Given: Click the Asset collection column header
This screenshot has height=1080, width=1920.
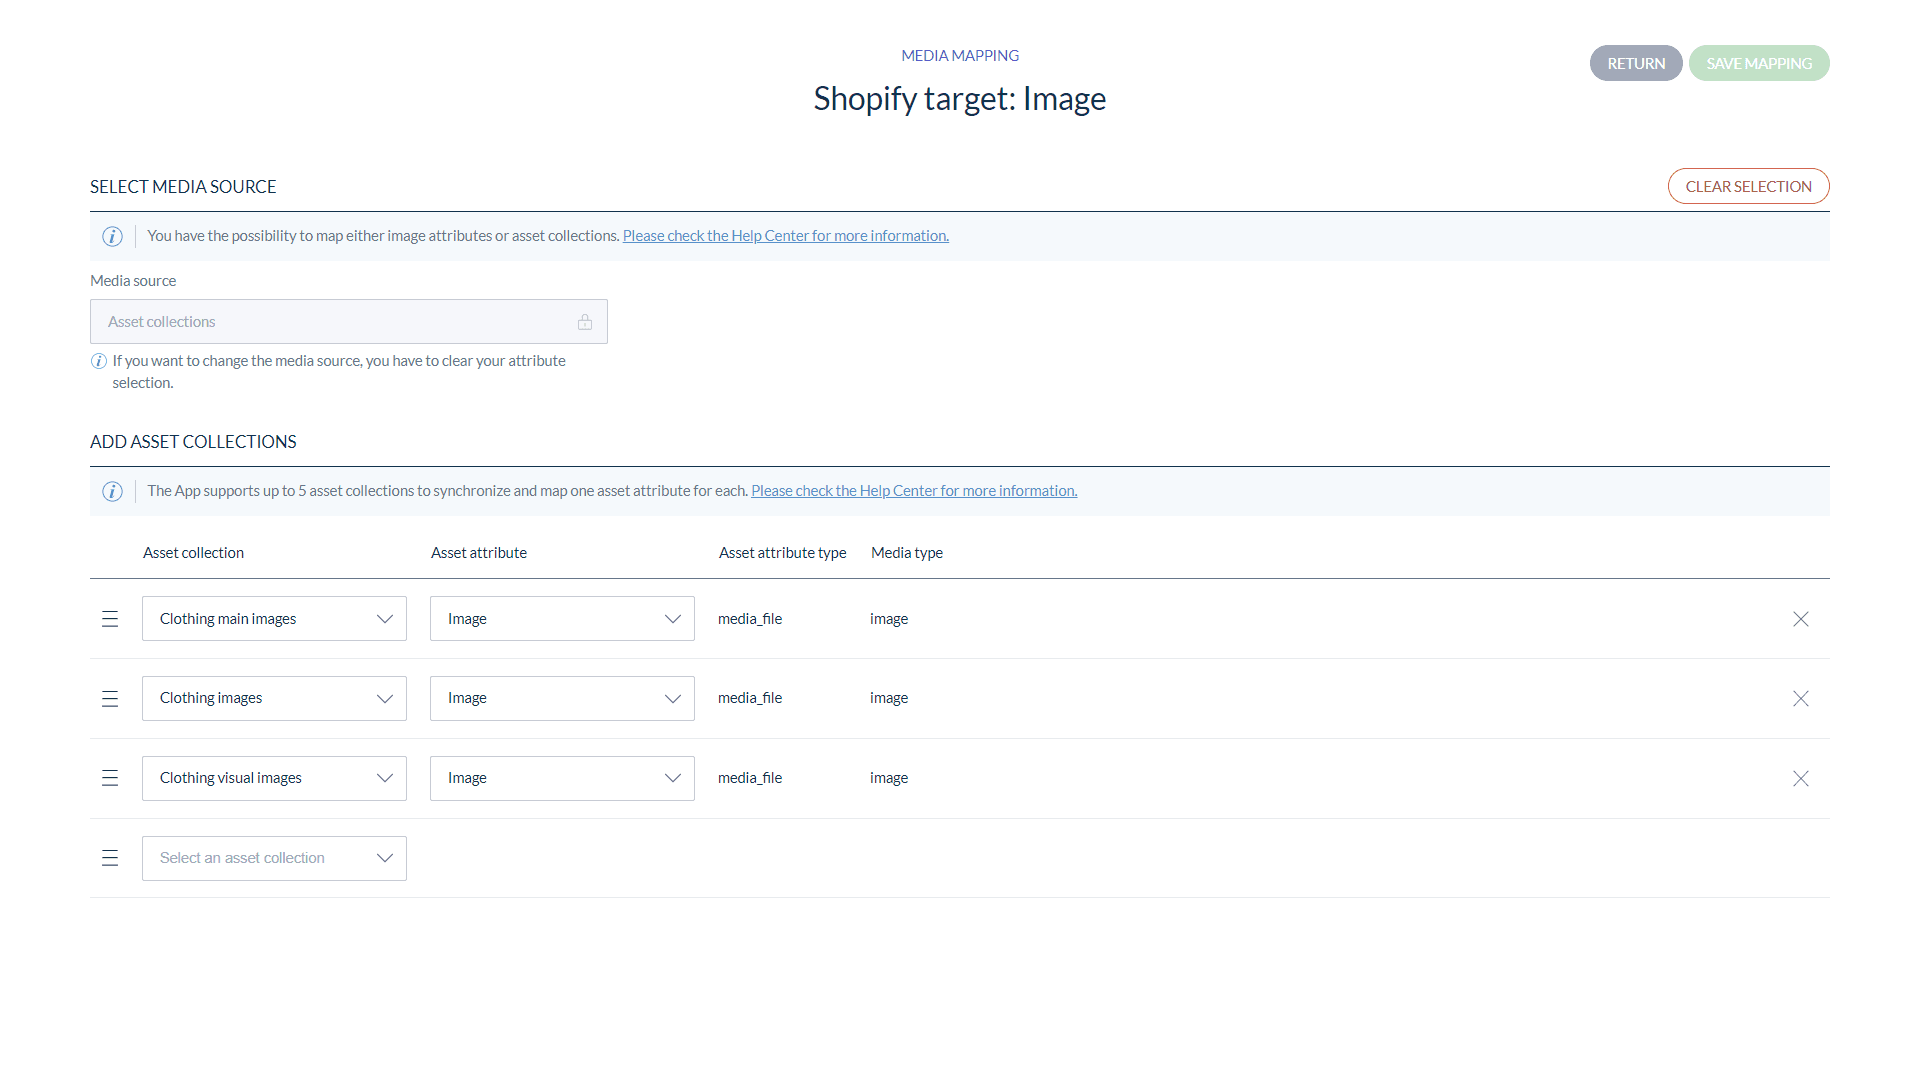Looking at the screenshot, I should click(193, 553).
